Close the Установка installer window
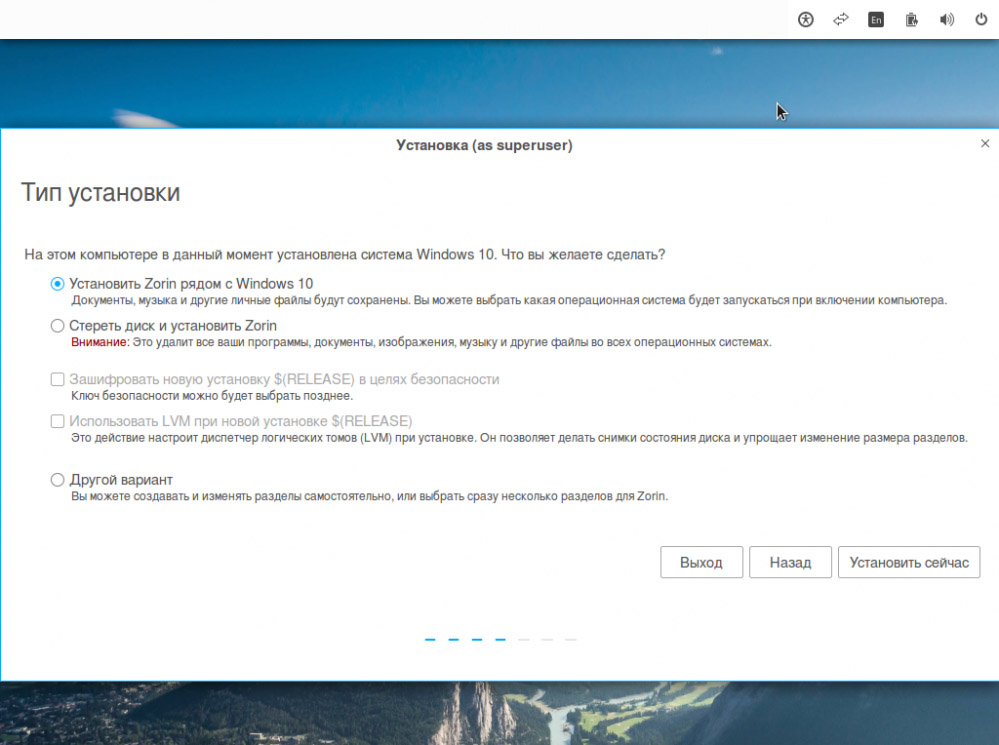 click(985, 143)
